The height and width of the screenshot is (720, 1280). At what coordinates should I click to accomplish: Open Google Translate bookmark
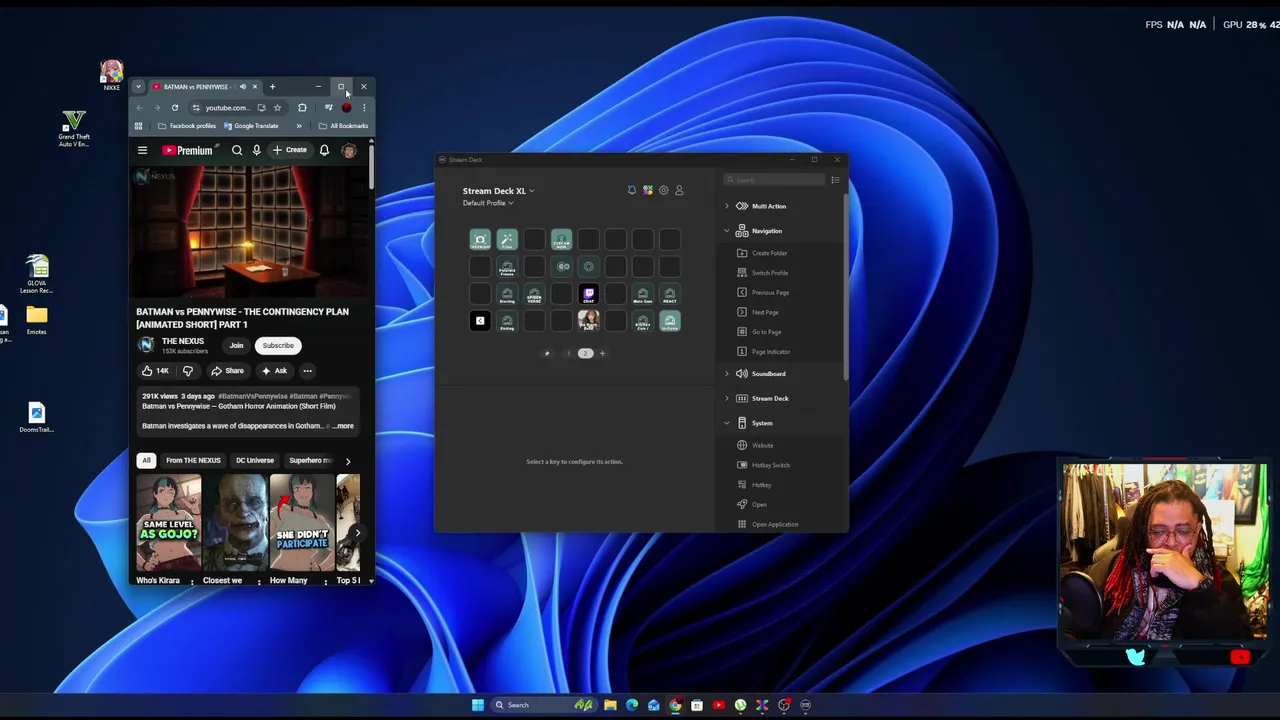[251, 126]
